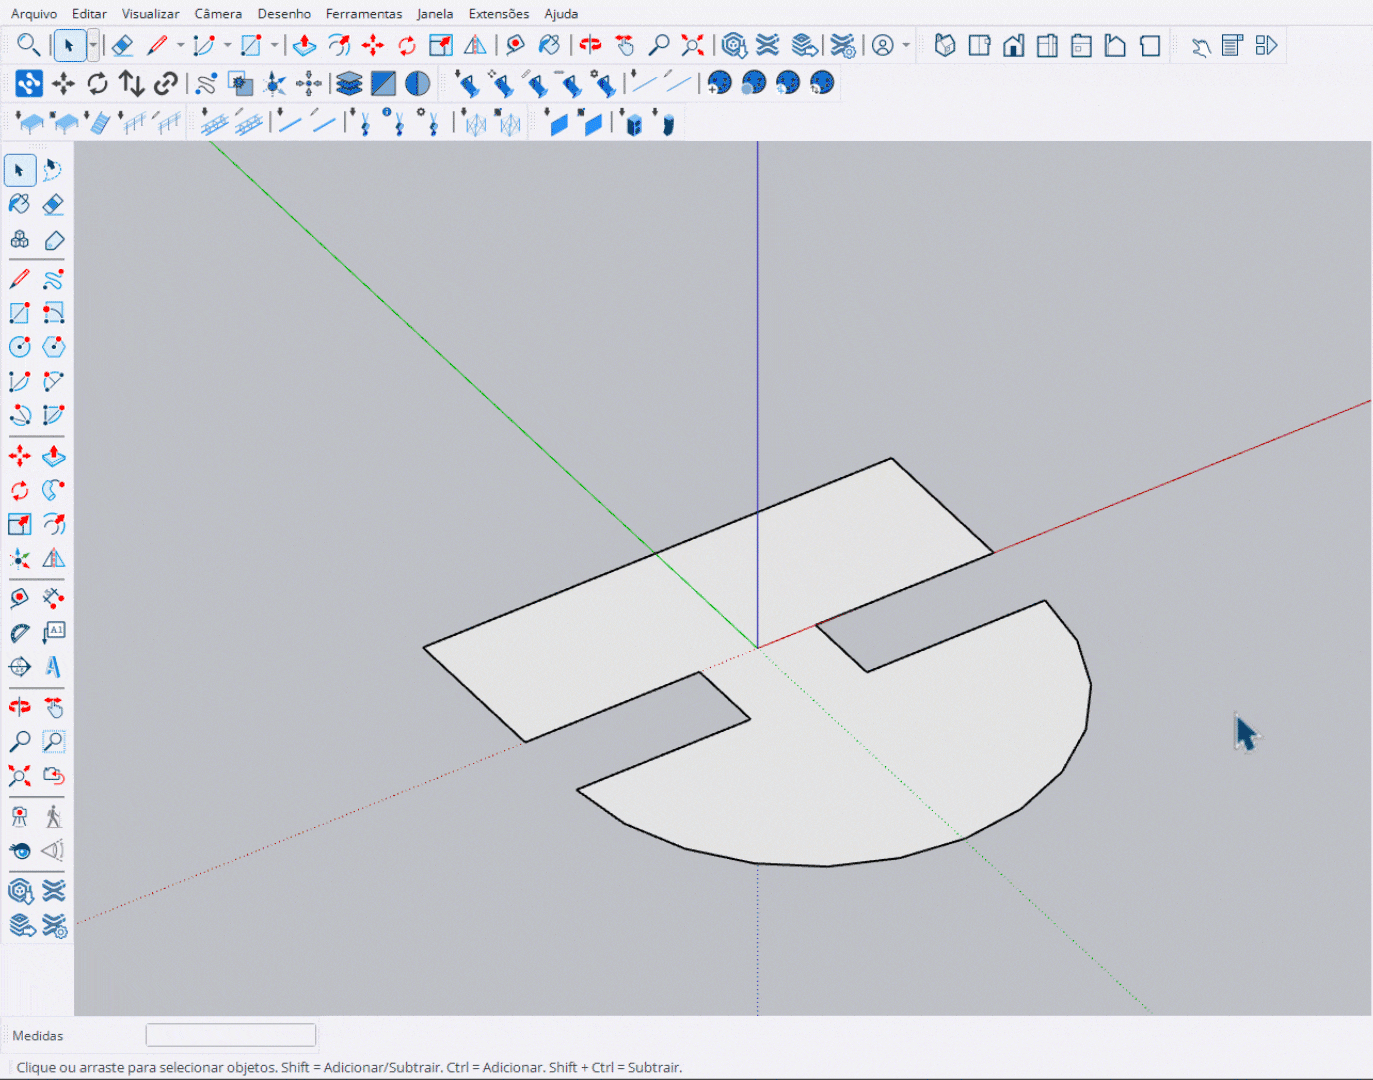Viewport: 1373px width, 1080px height.
Task: Open the Ferramentas menu
Action: tap(363, 14)
